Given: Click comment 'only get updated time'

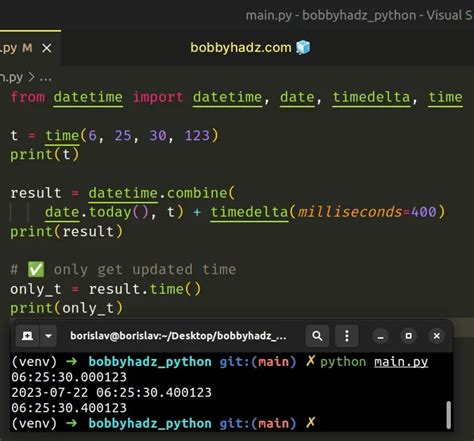Looking at the screenshot, I should tap(145, 269).
